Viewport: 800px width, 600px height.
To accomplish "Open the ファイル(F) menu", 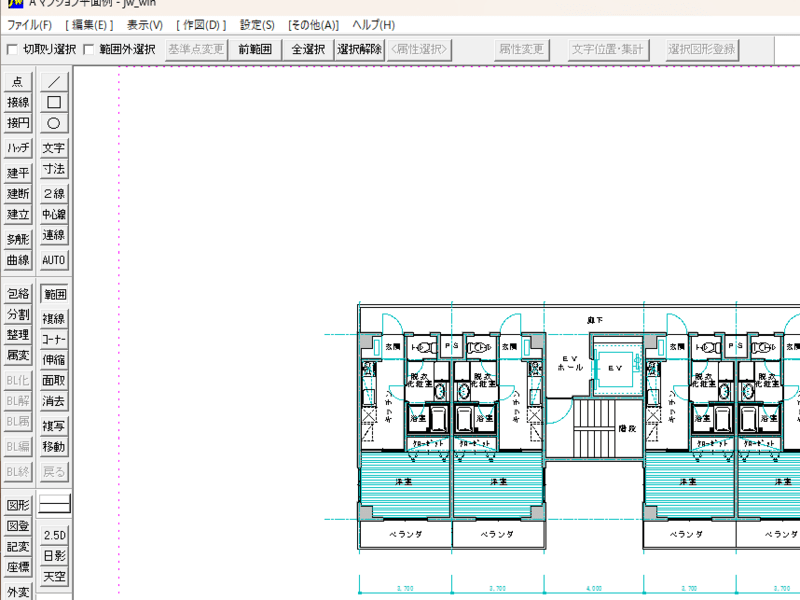I will pos(29,24).
